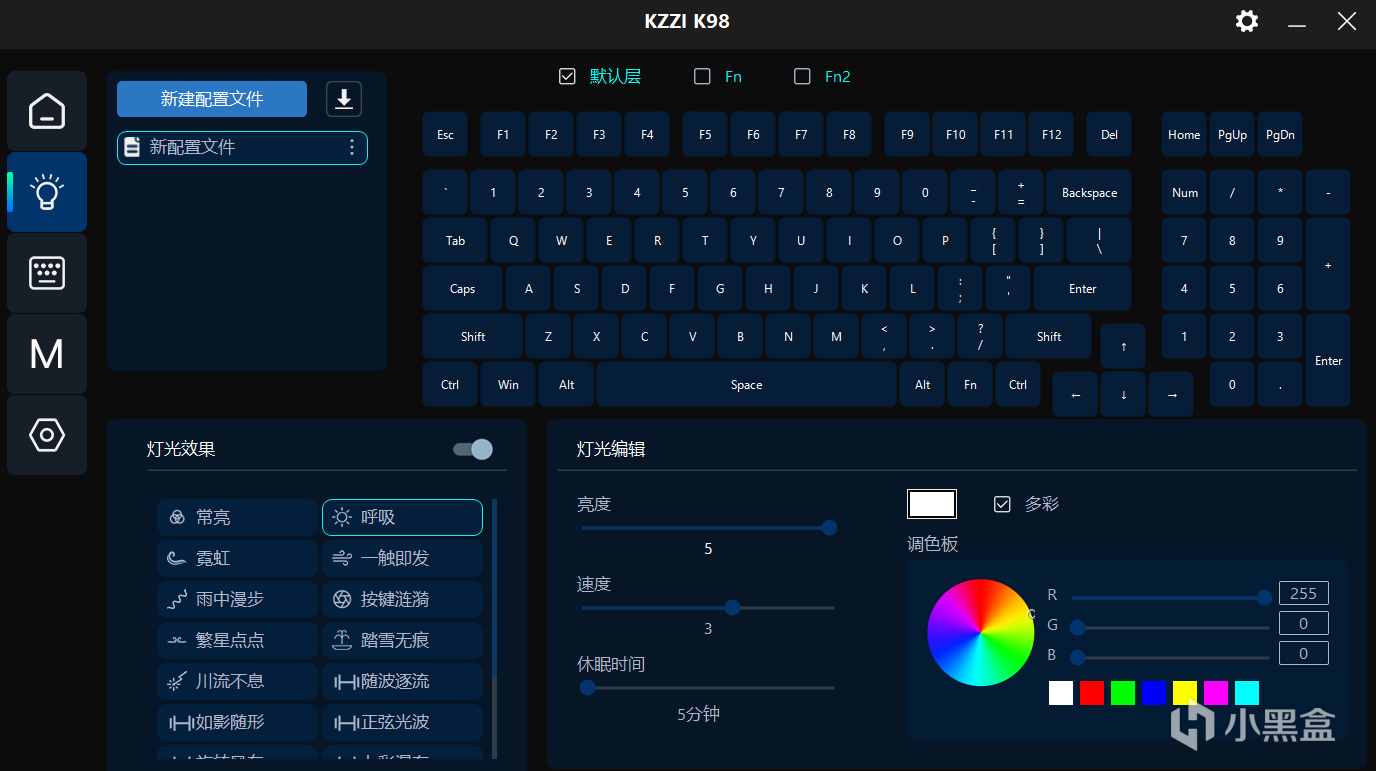Viewport: 1376px width, 771px height.
Task: Uncheck the 多彩 multicolor checkbox
Action: click(x=1002, y=504)
